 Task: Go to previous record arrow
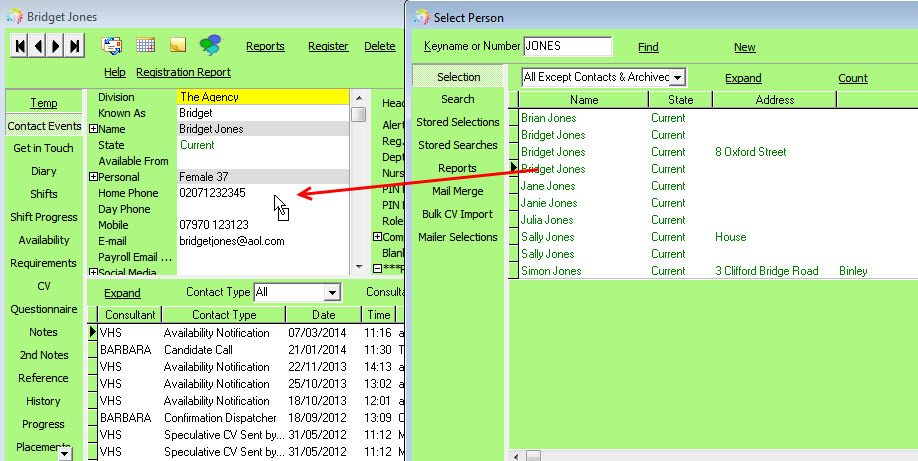tap(38, 46)
